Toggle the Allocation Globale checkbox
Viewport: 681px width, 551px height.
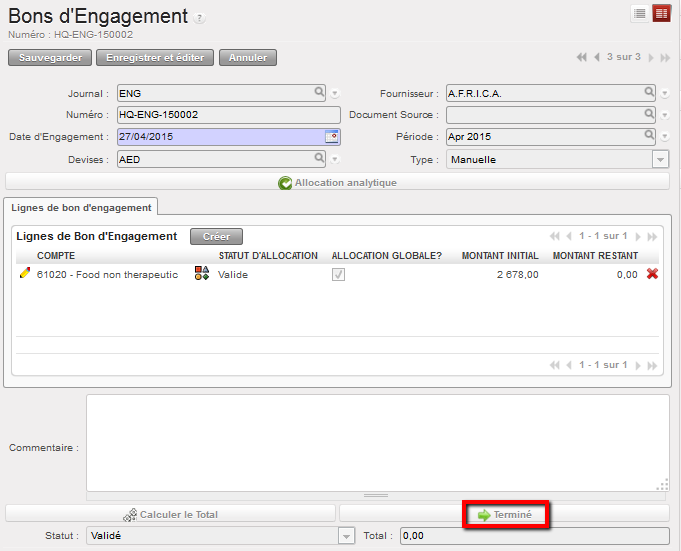click(x=339, y=274)
